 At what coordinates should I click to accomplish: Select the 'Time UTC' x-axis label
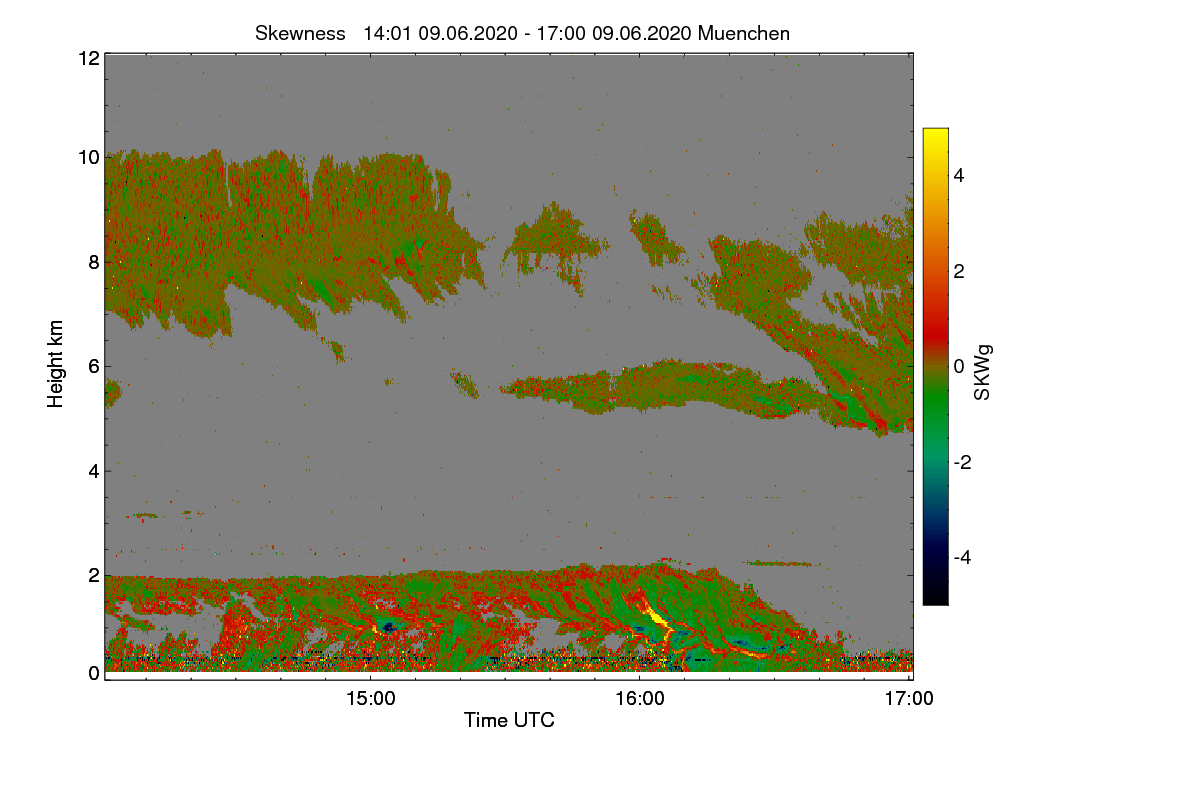509,720
